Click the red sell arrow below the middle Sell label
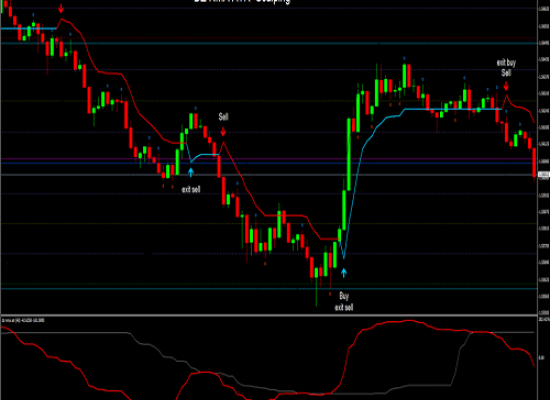The image size is (550, 400). pos(223,132)
